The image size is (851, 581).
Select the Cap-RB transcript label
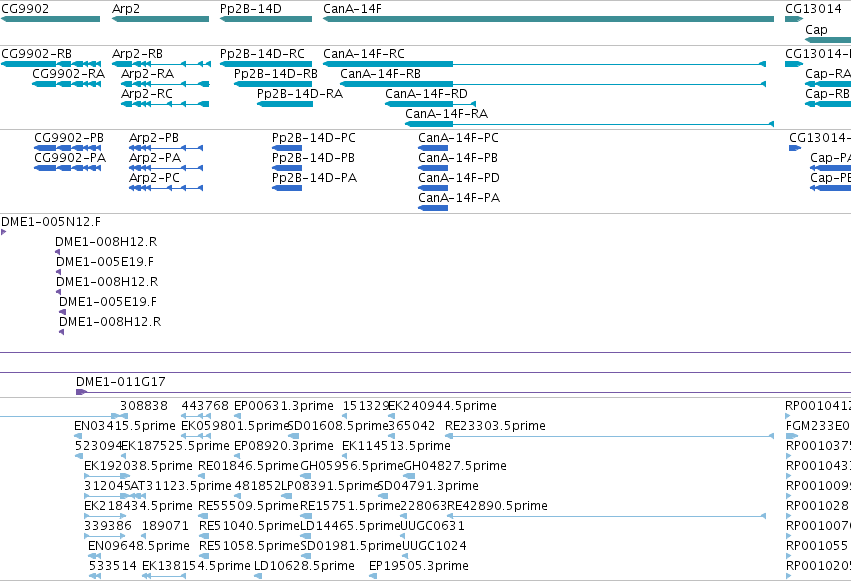tap(828, 94)
